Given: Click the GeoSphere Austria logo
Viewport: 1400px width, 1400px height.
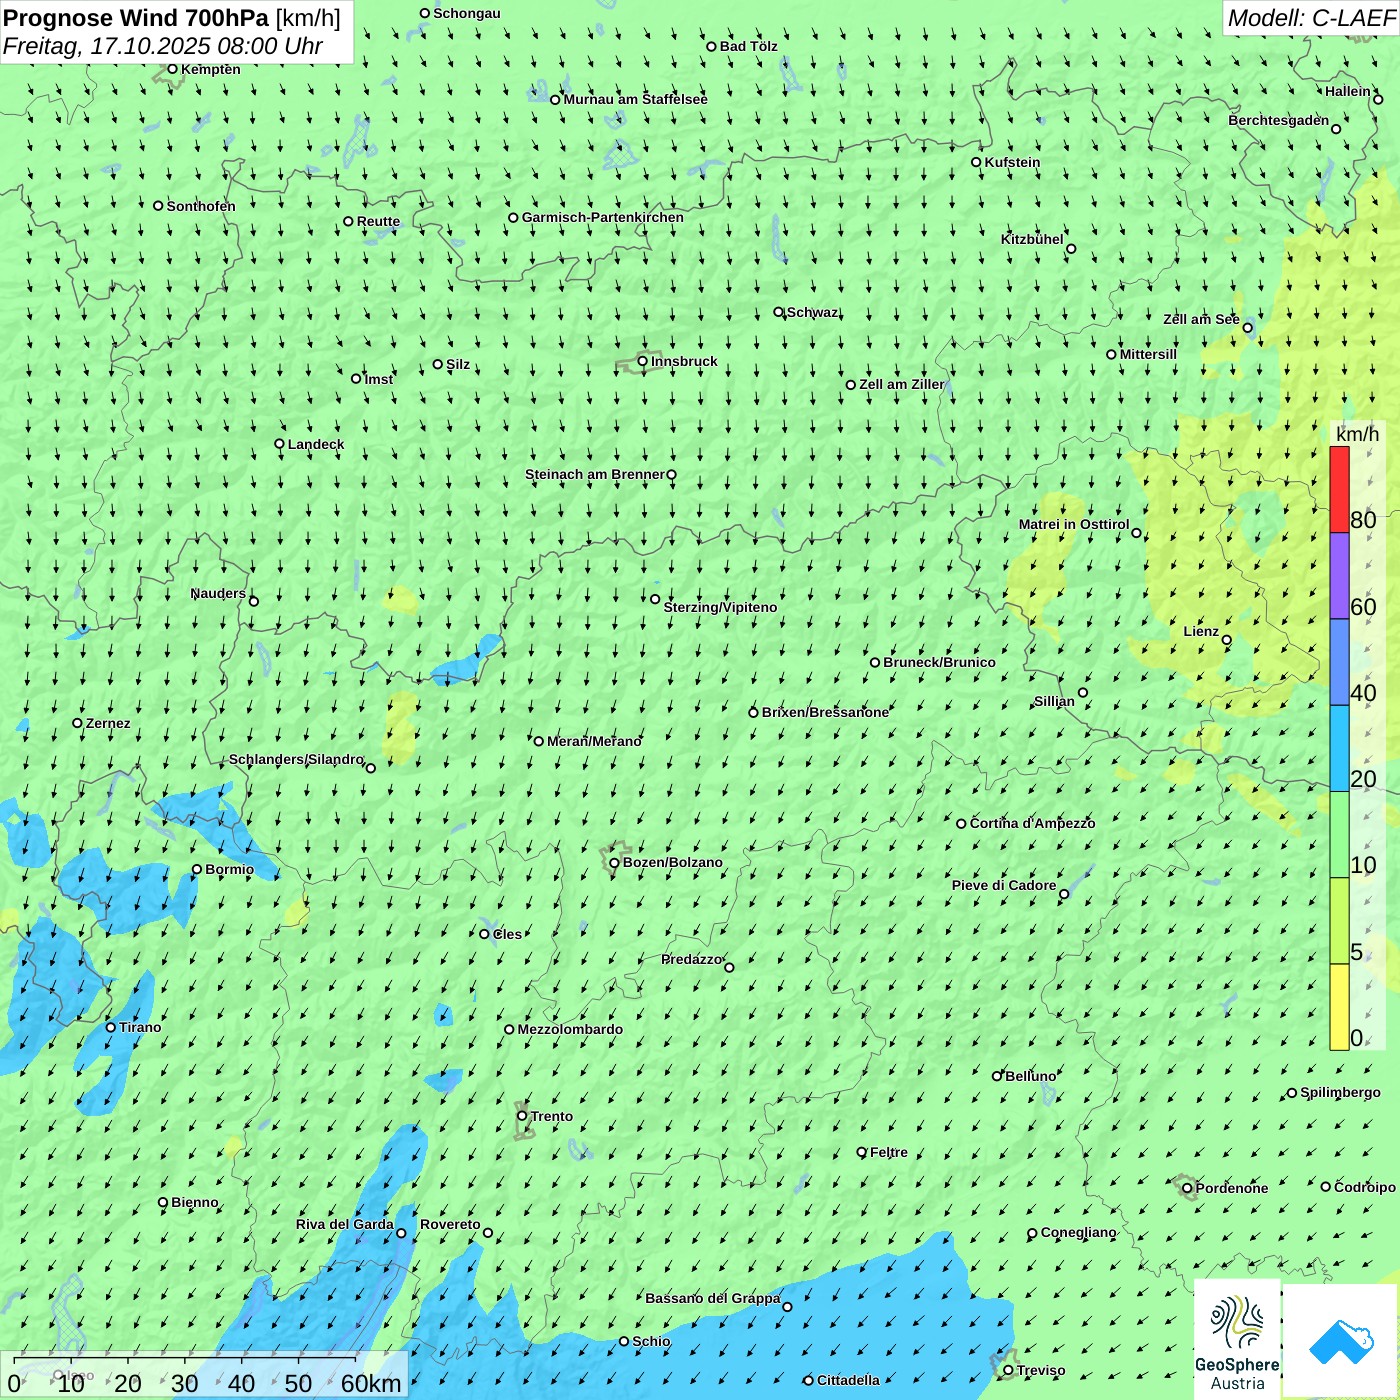Looking at the screenshot, I should click(x=1237, y=1339).
